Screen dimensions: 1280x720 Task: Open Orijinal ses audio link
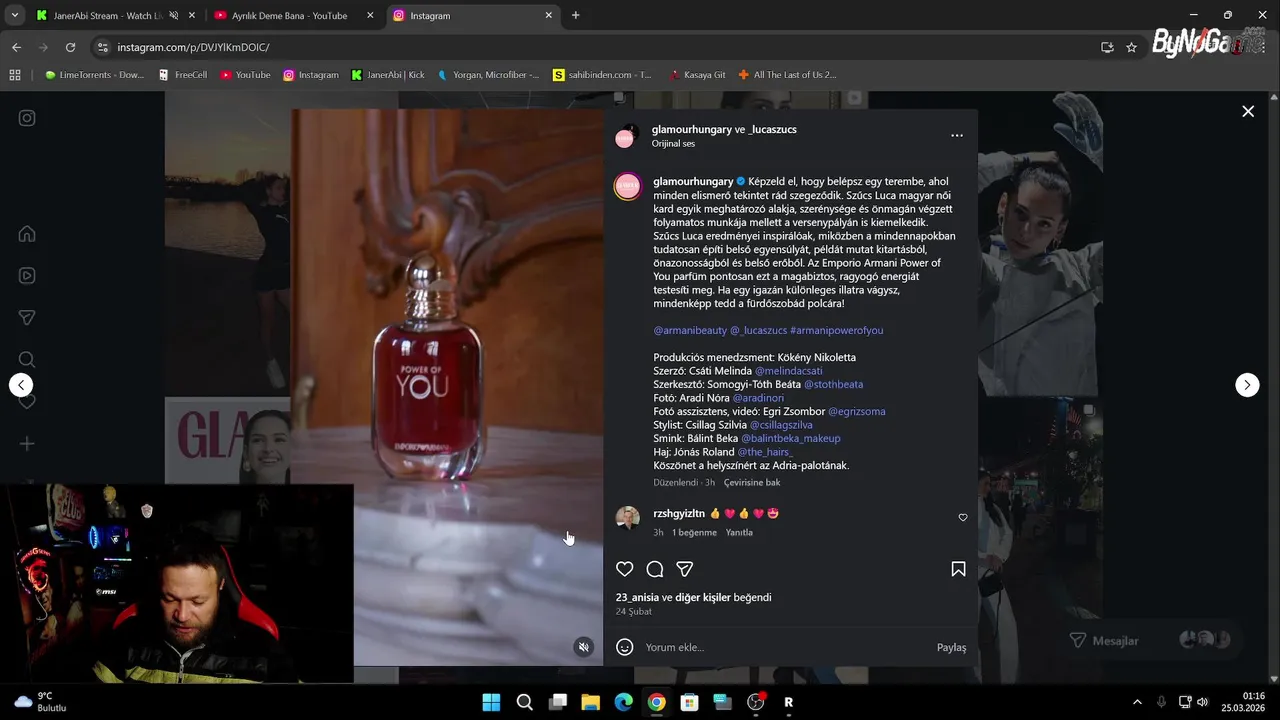click(673, 143)
